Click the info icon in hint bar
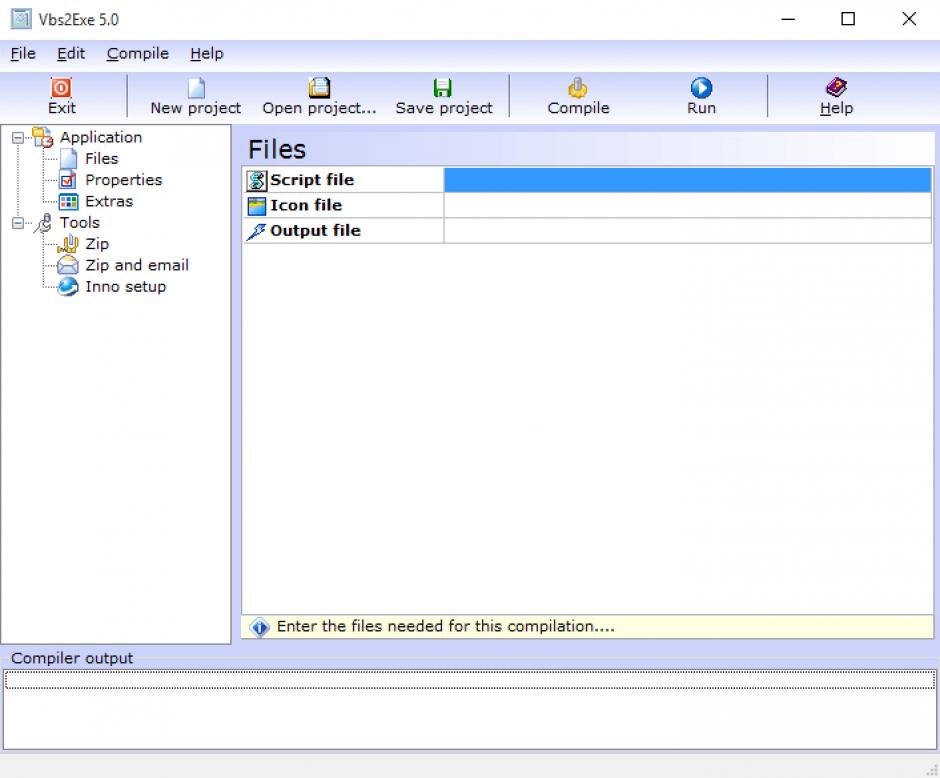This screenshot has width=940, height=778. (x=260, y=627)
